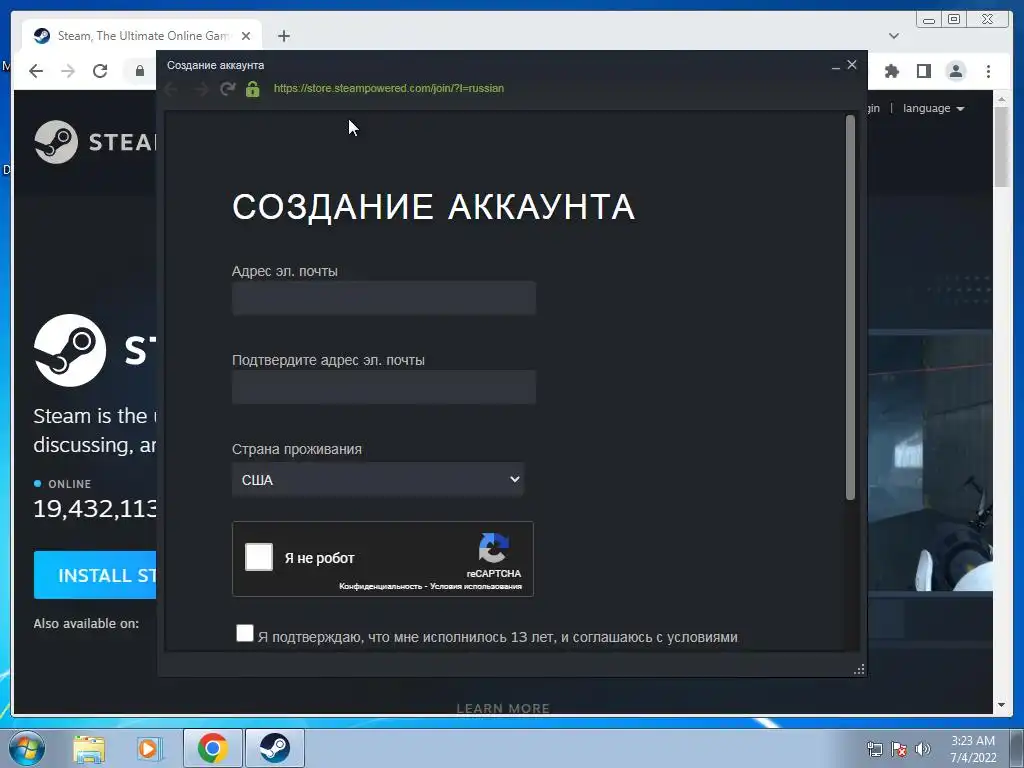
Task: Check the Я не робот reCAPTCHA box
Action: point(259,557)
